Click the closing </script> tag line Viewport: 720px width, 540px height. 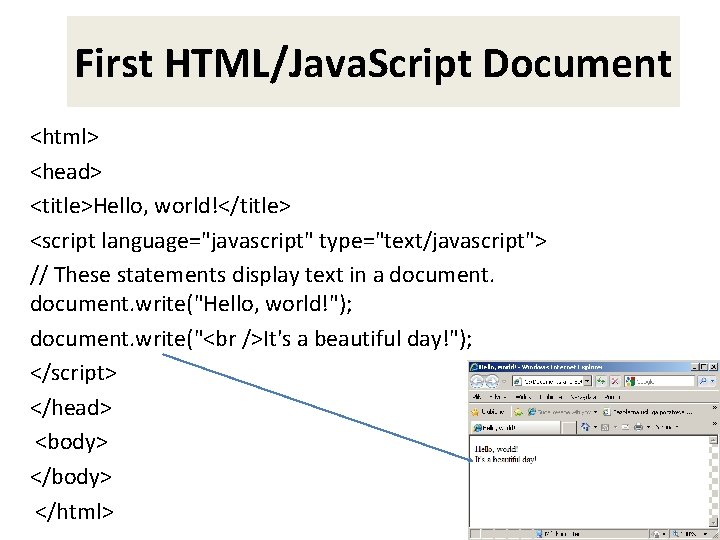coord(73,373)
